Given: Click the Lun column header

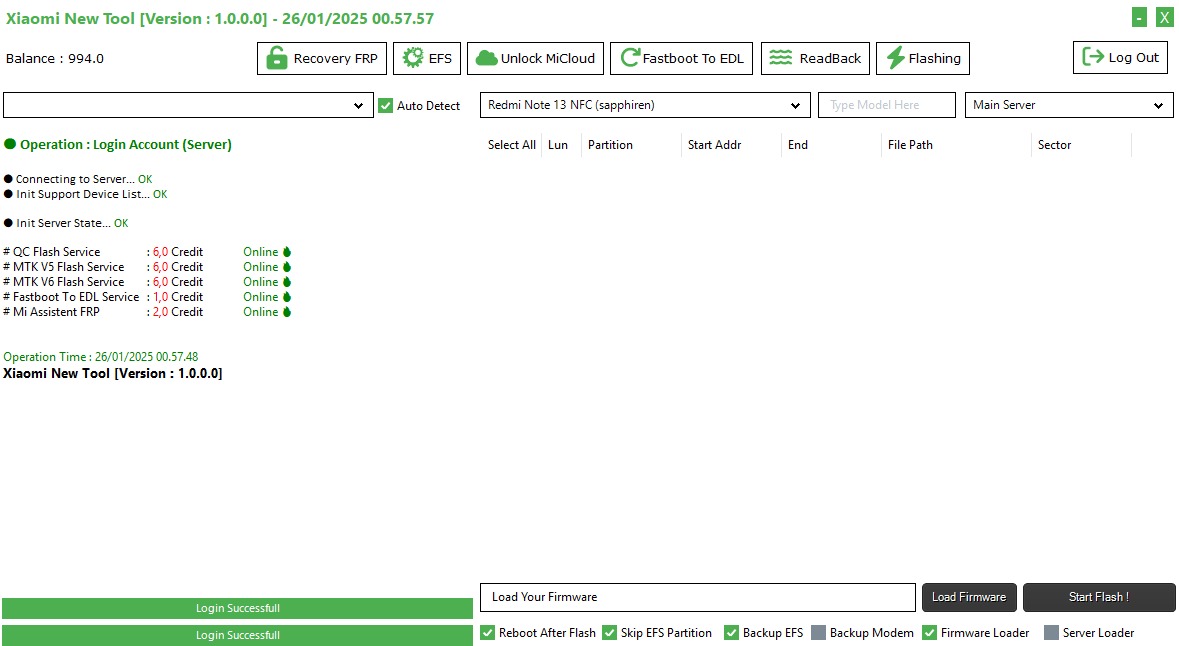Looking at the screenshot, I should [558, 145].
